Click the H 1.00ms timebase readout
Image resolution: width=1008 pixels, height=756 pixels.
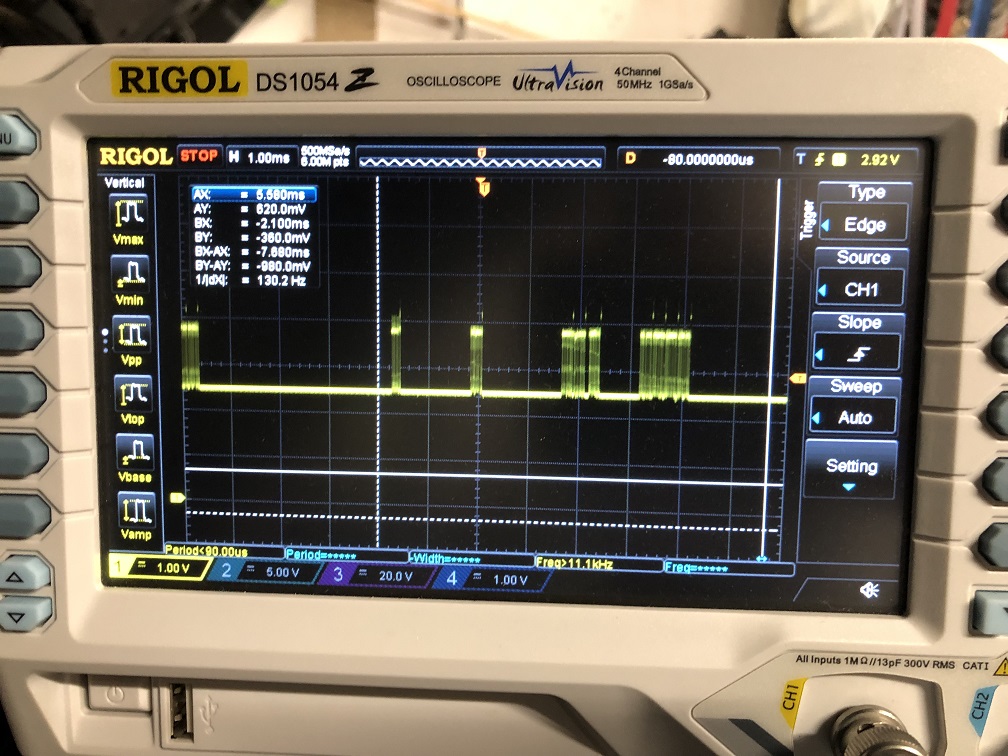pos(260,157)
